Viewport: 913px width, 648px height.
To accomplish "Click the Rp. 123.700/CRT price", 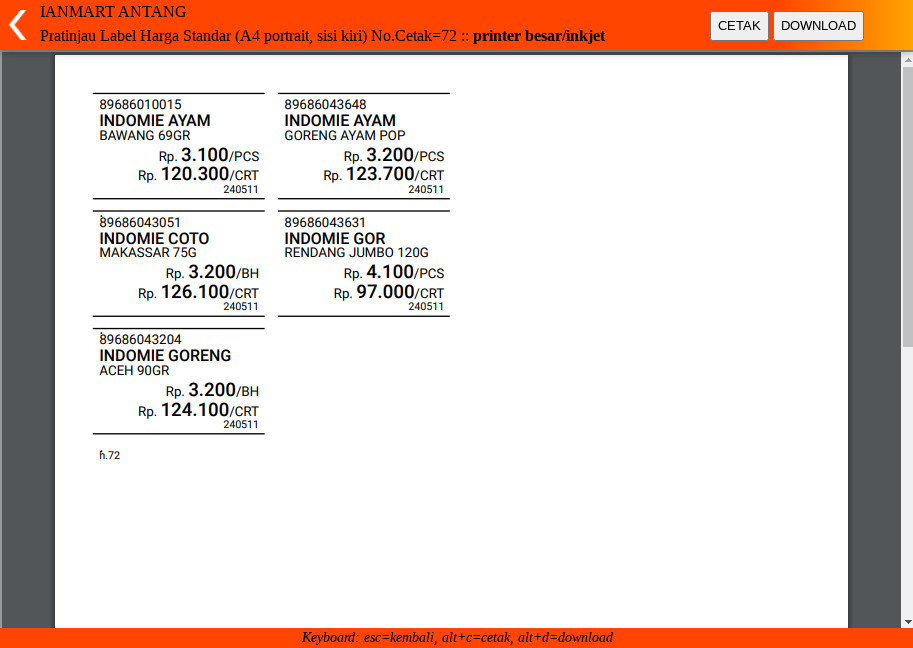I will [x=383, y=175].
